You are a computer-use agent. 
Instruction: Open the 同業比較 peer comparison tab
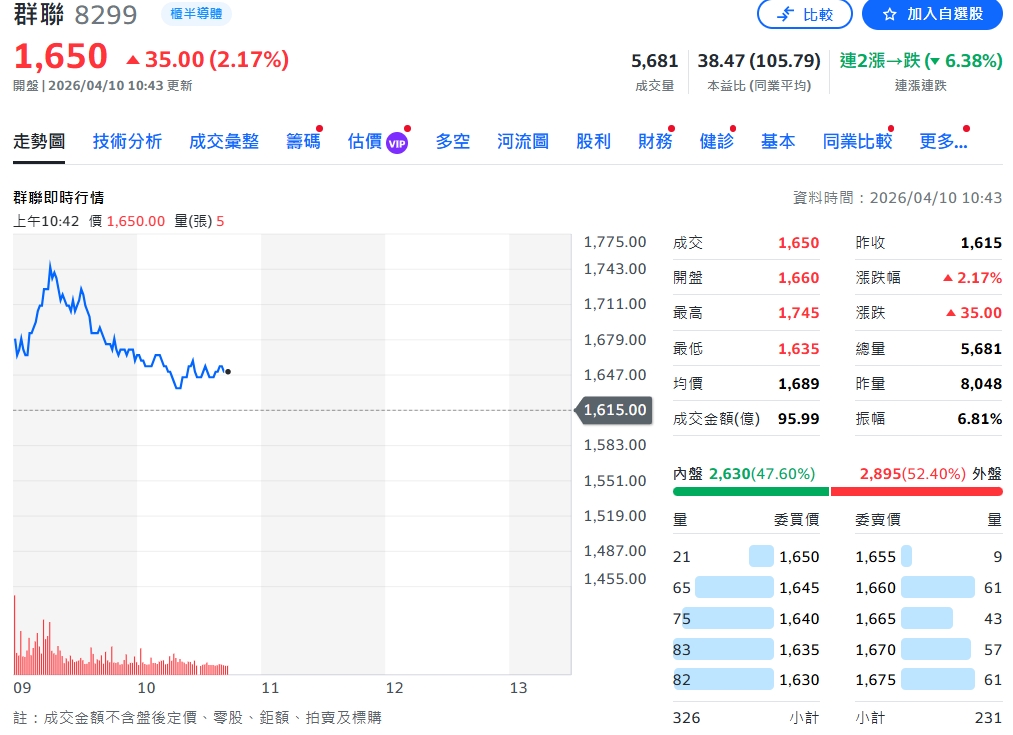click(857, 141)
